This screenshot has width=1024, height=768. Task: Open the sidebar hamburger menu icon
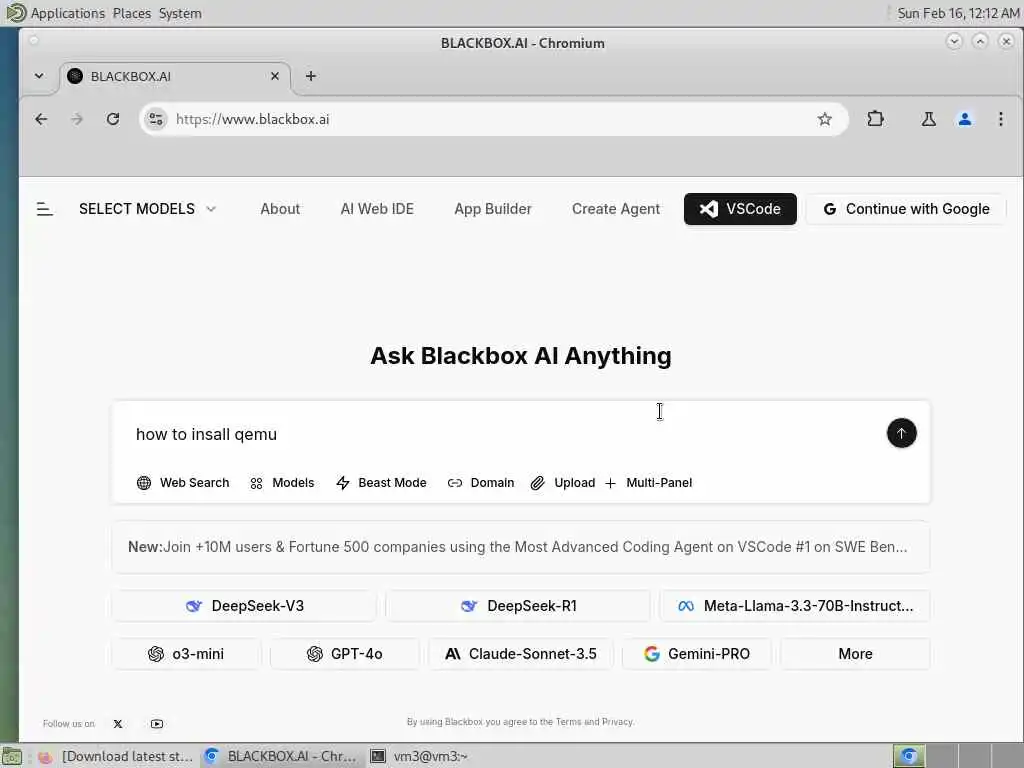44,209
